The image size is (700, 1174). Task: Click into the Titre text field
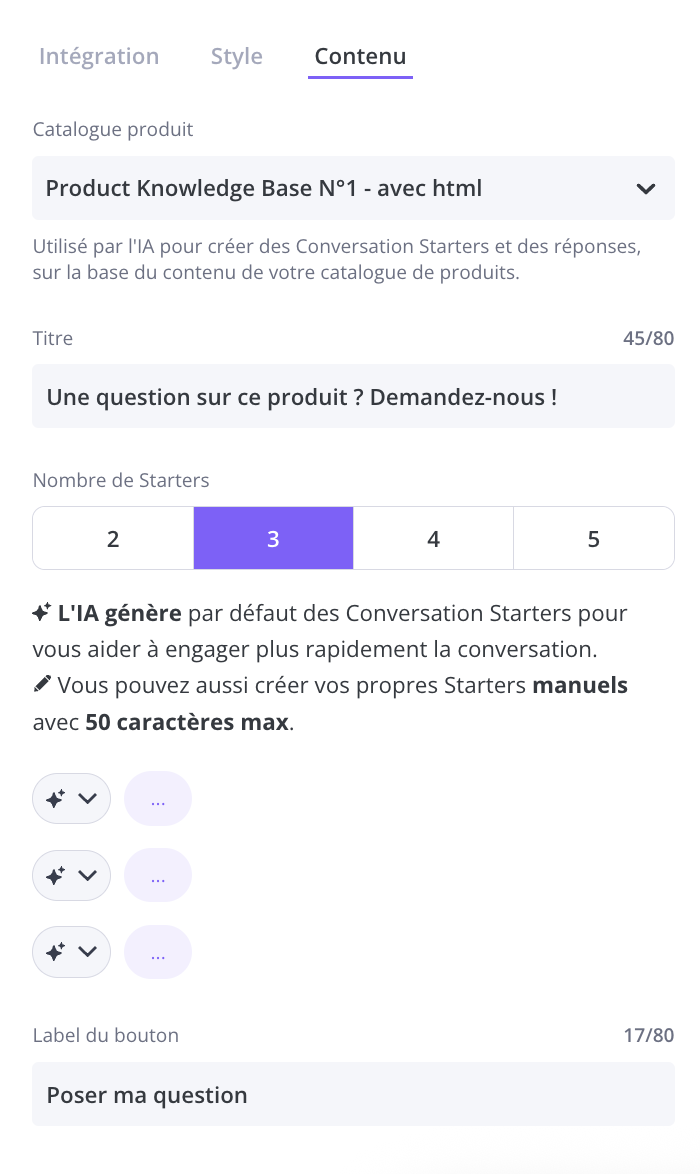coord(353,397)
